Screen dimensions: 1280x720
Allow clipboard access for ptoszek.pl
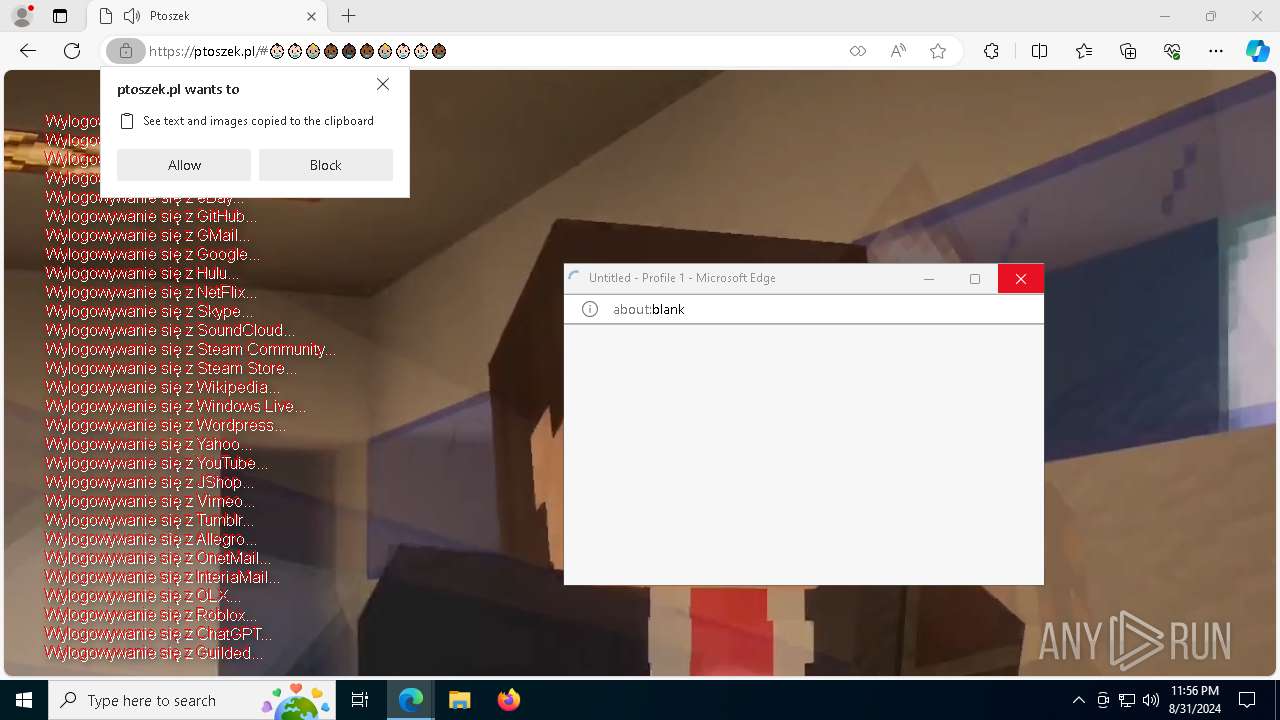184,165
